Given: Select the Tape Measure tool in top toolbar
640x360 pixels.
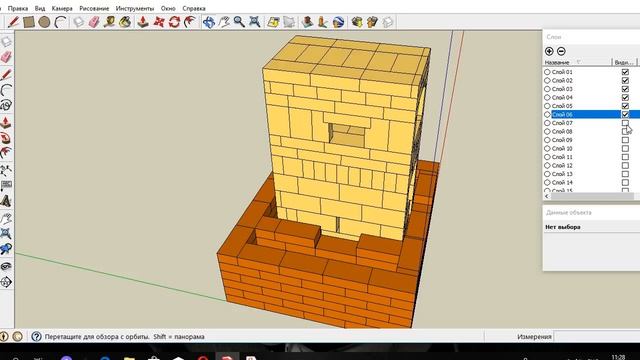Looking at the screenshot, I should pos(109,22).
